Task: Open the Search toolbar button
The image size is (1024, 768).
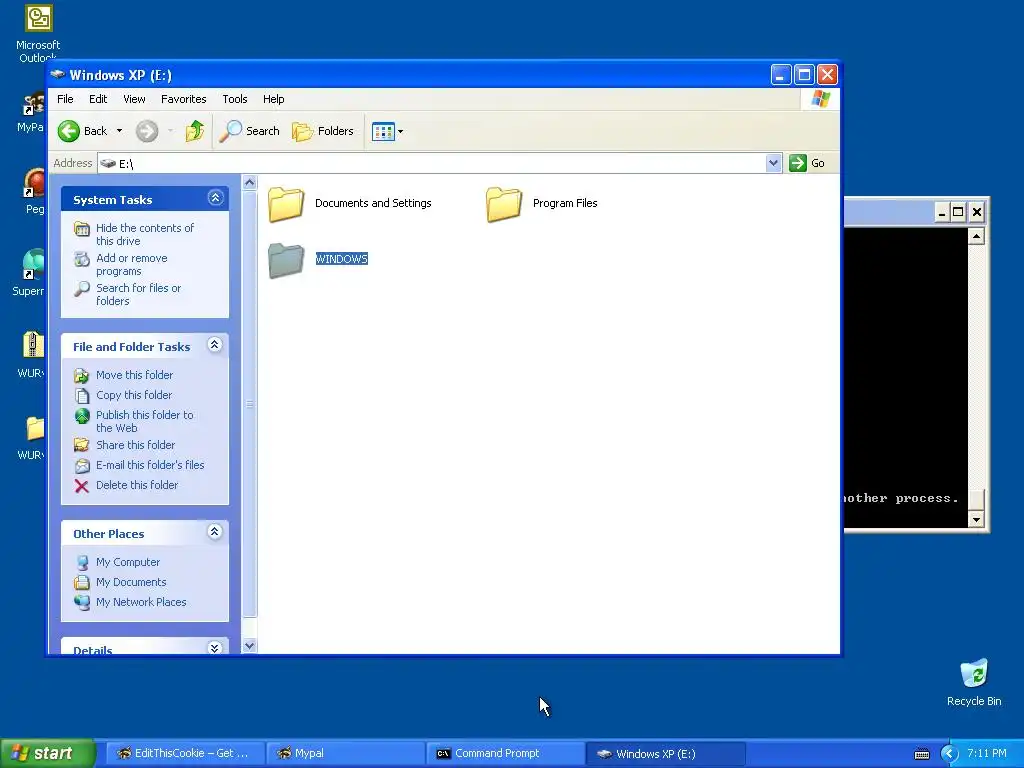Action: coord(249,131)
